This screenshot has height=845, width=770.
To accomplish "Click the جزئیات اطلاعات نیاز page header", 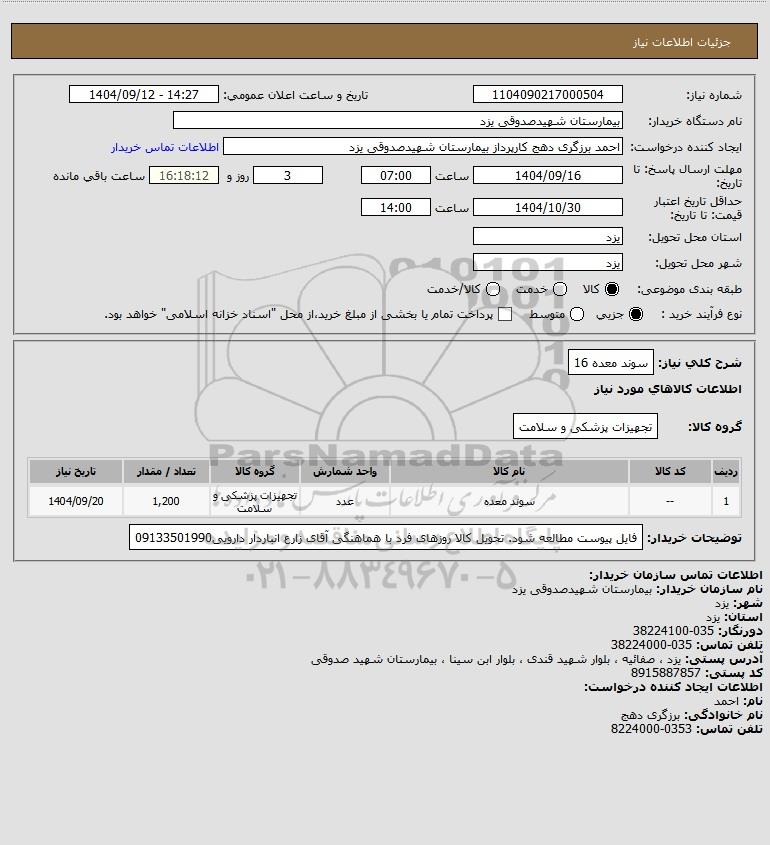I will point(682,42).
